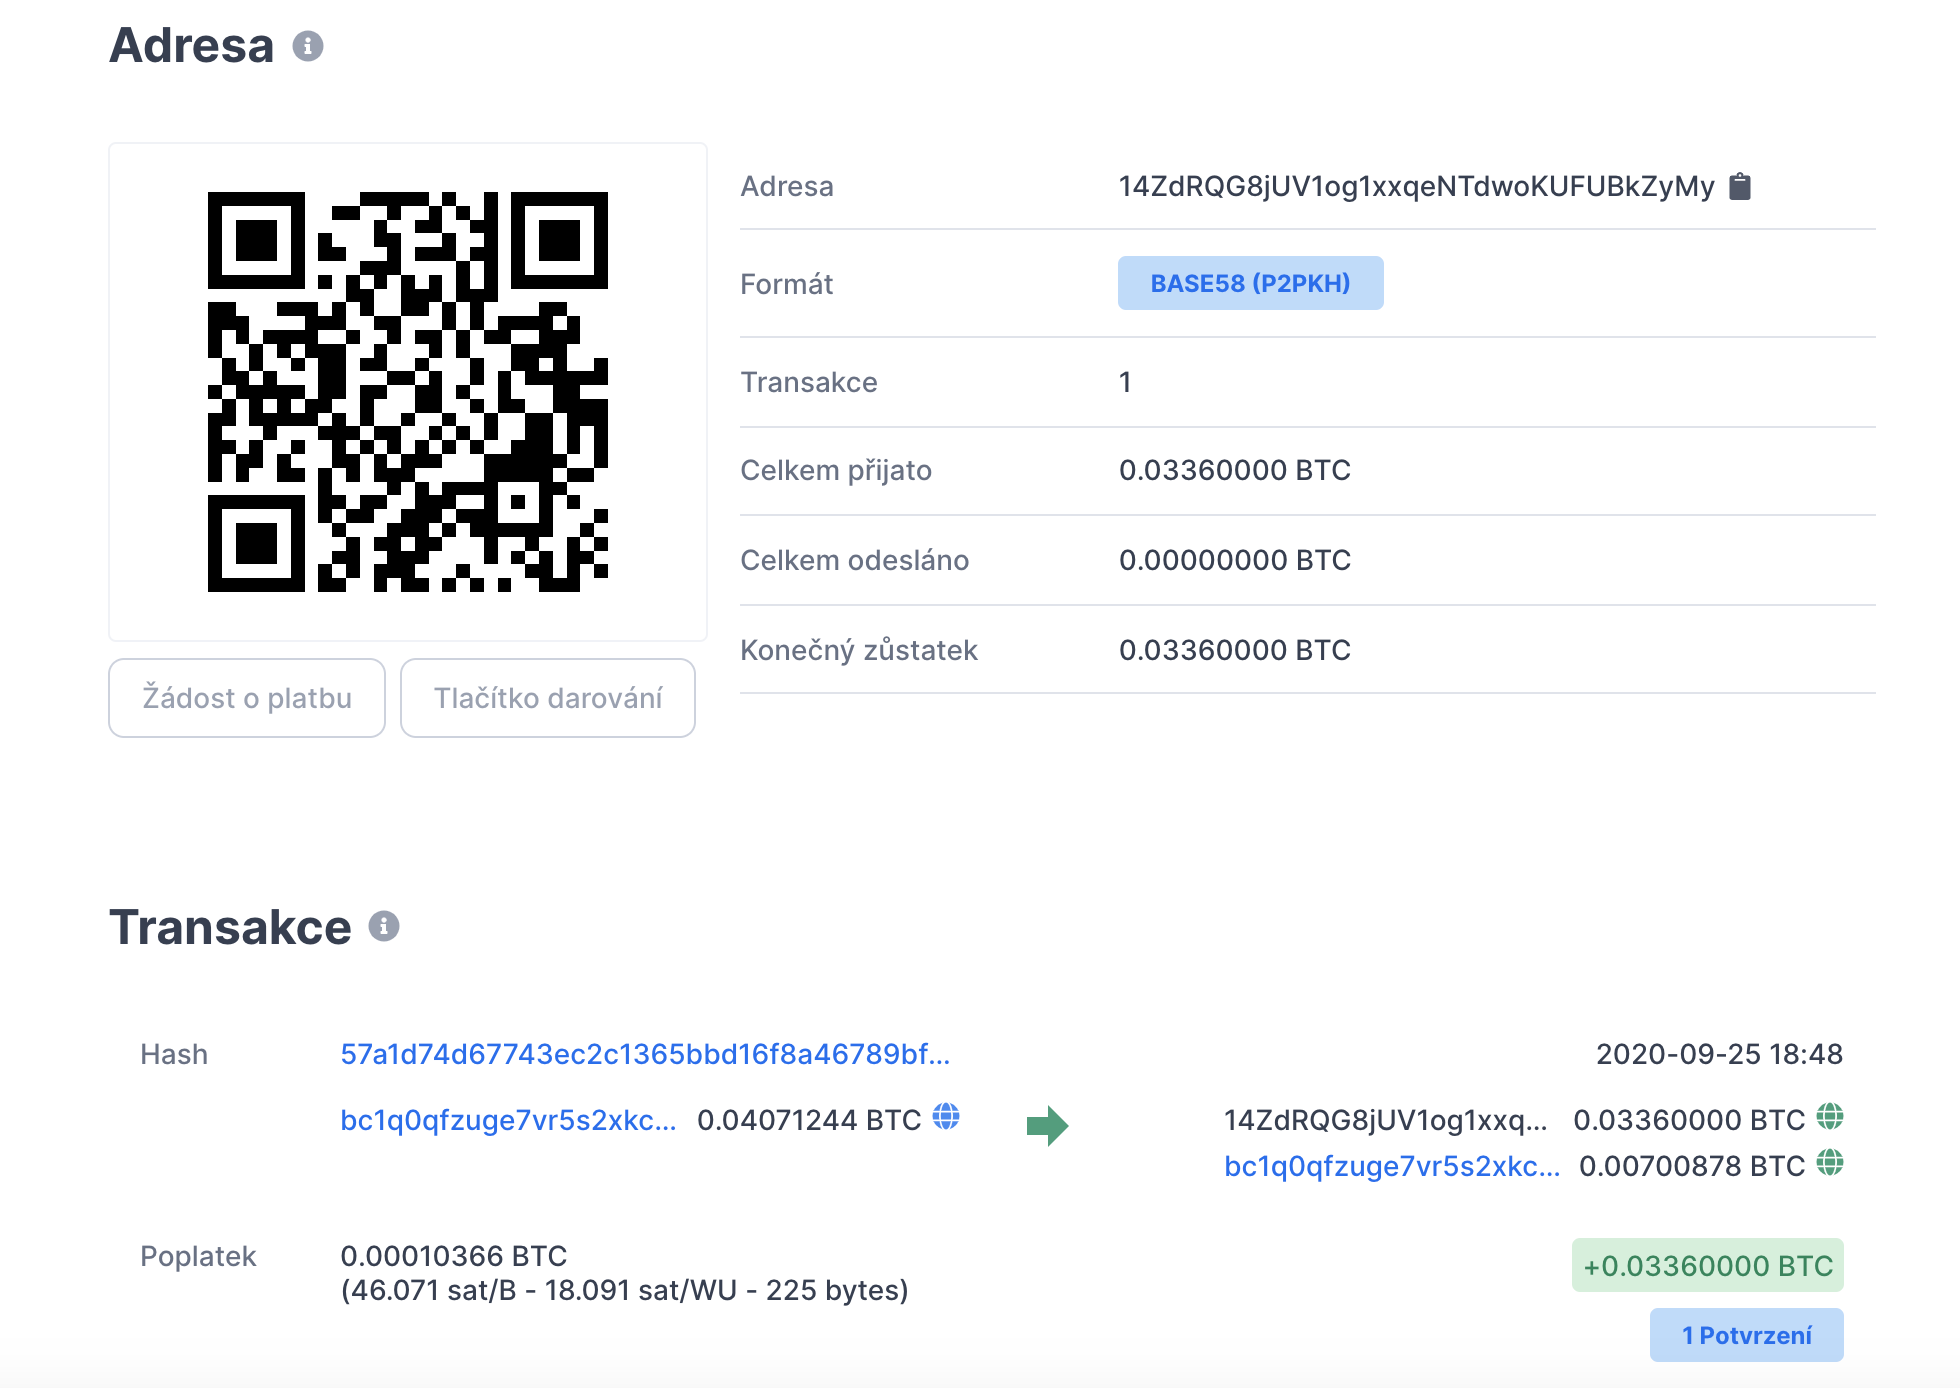Open the output change address bc1q0qfzuge7vr5s2xkc... link
This screenshot has height=1388, width=1960.
click(x=1391, y=1166)
